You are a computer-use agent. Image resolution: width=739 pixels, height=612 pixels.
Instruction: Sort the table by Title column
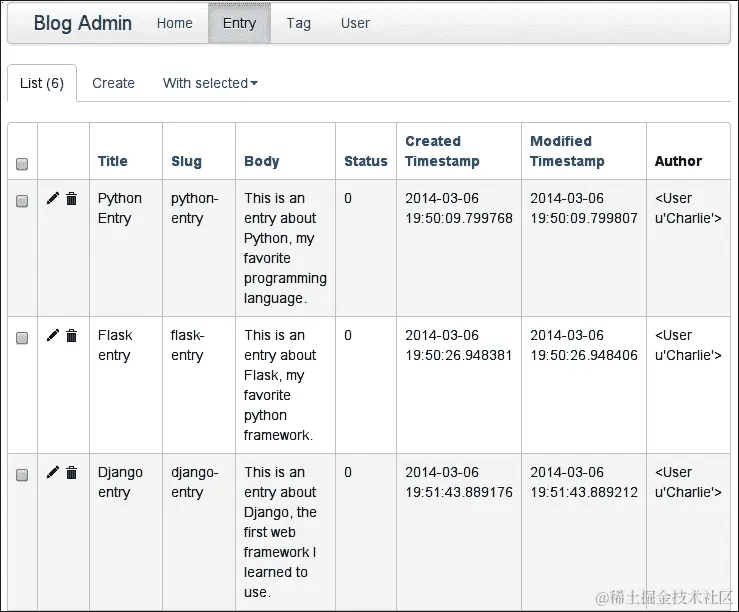point(113,161)
